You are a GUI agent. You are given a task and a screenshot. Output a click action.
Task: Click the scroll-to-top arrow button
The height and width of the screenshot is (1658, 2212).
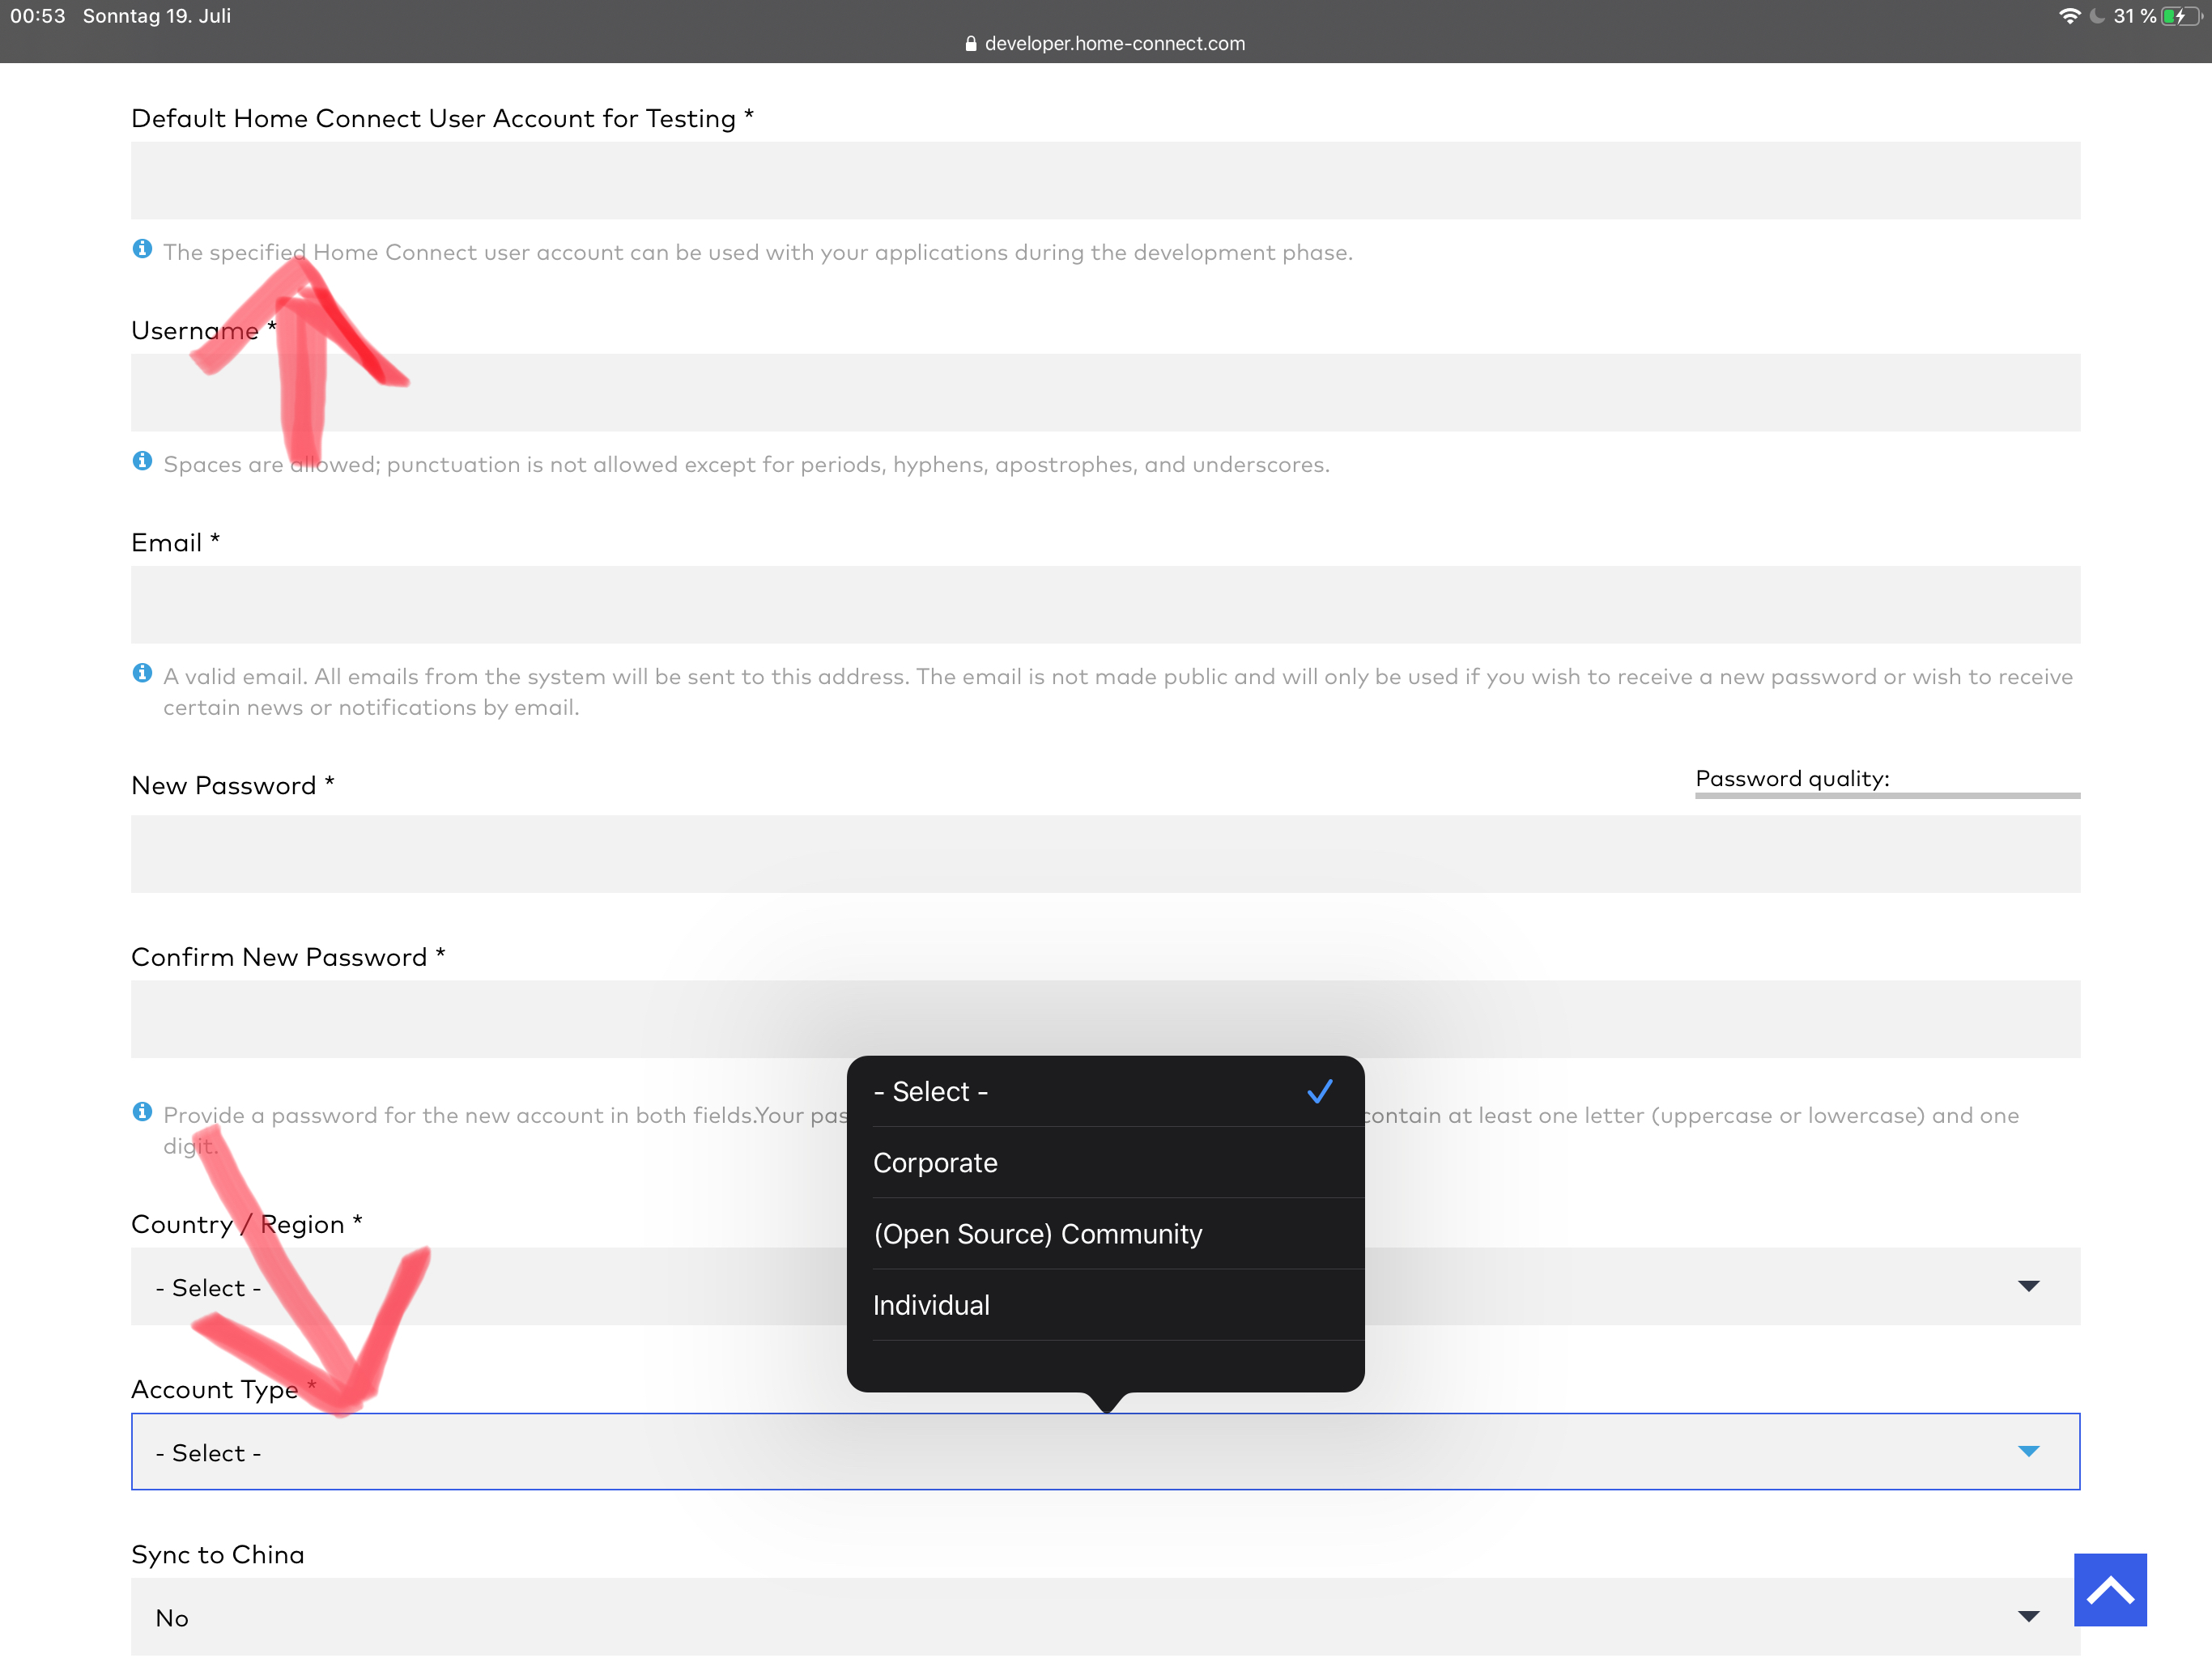(x=2109, y=1589)
